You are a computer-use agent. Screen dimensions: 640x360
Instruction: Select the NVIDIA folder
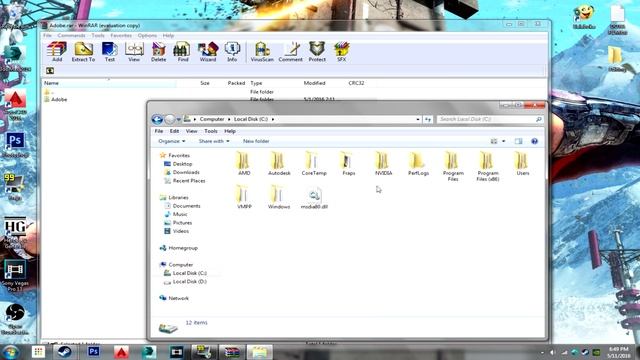point(383,164)
